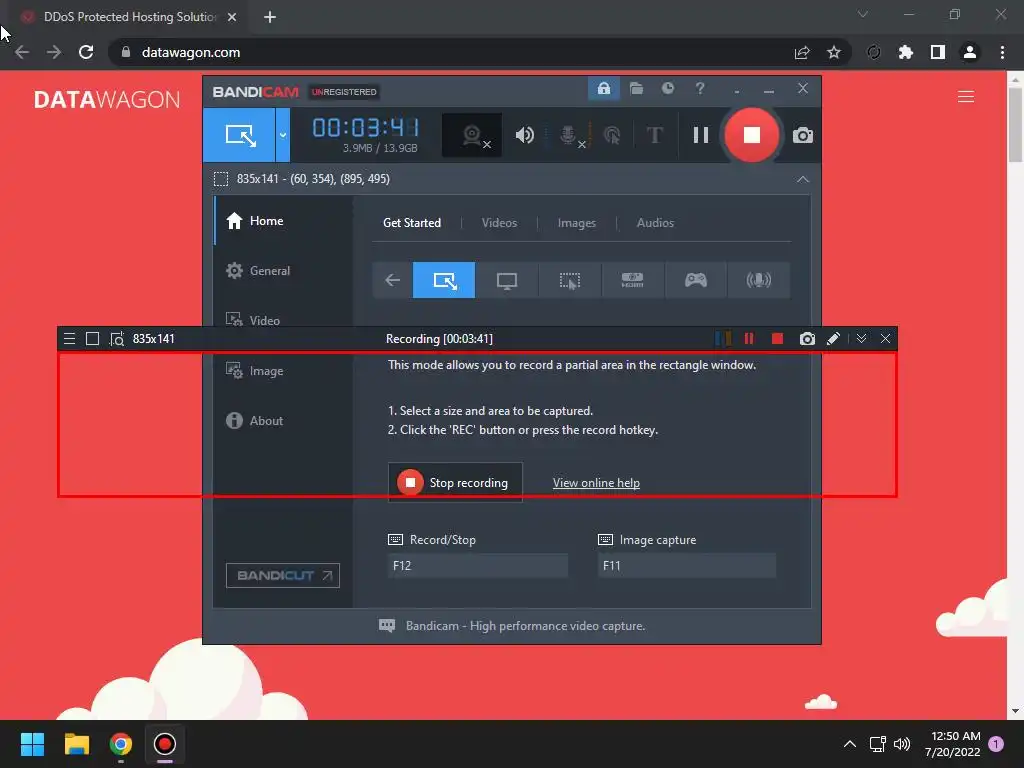Switch to the Images tab
Screen dimensions: 1024x768
point(577,223)
